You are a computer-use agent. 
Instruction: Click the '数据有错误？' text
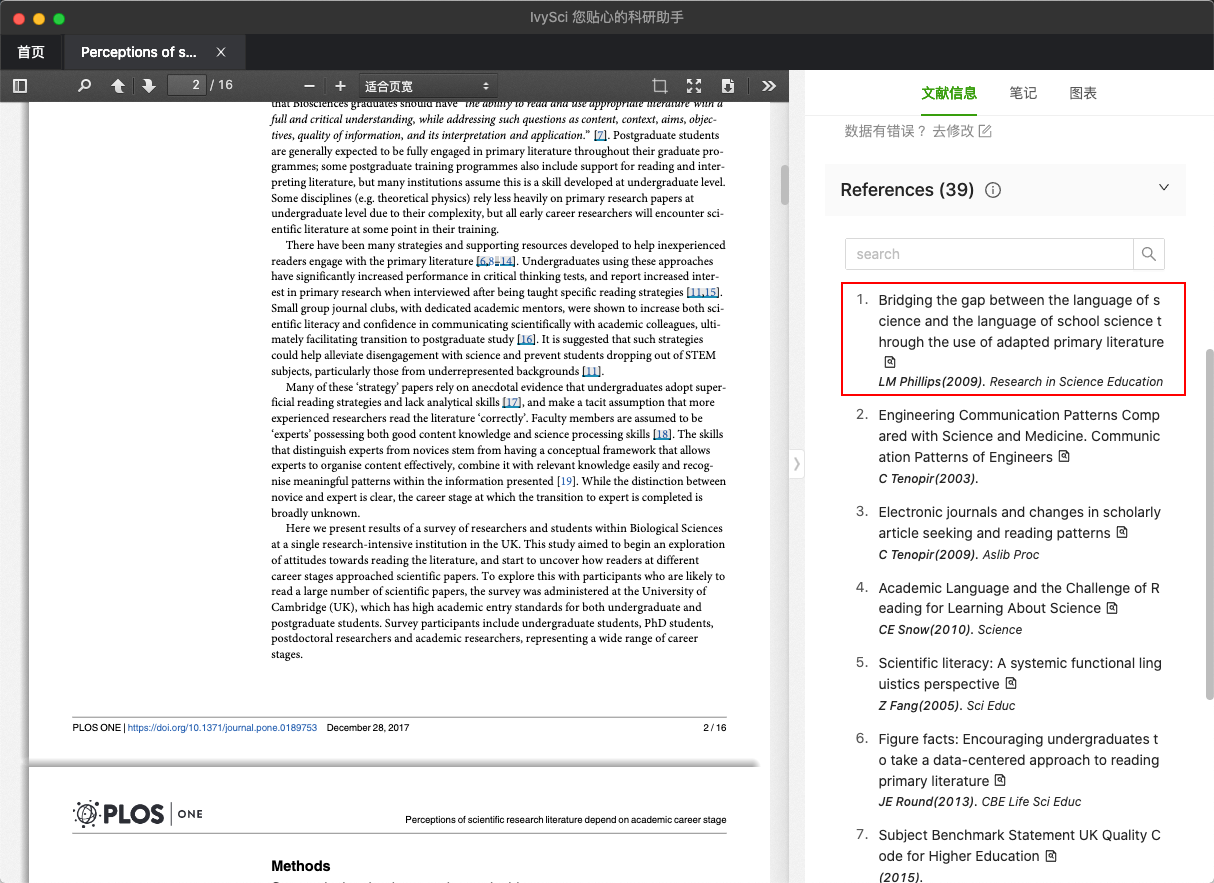coord(886,131)
